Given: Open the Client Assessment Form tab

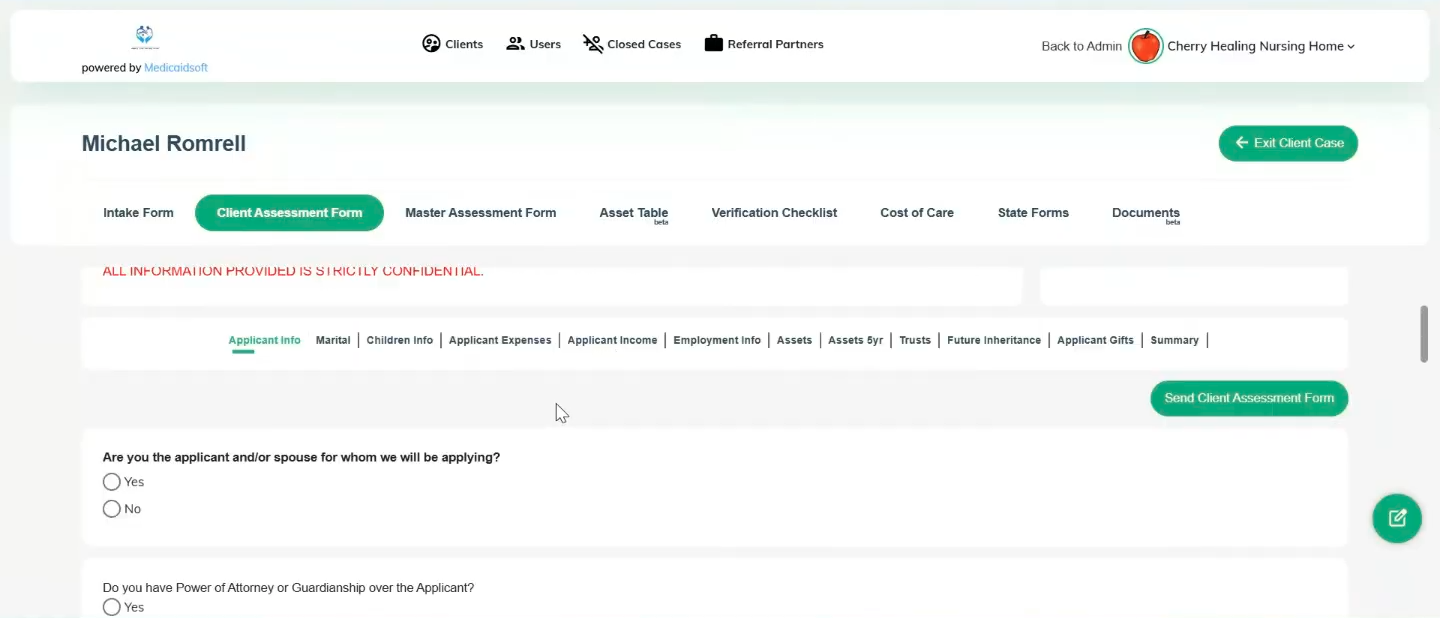Looking at the screenshot, I should click(x=289, y=213).
